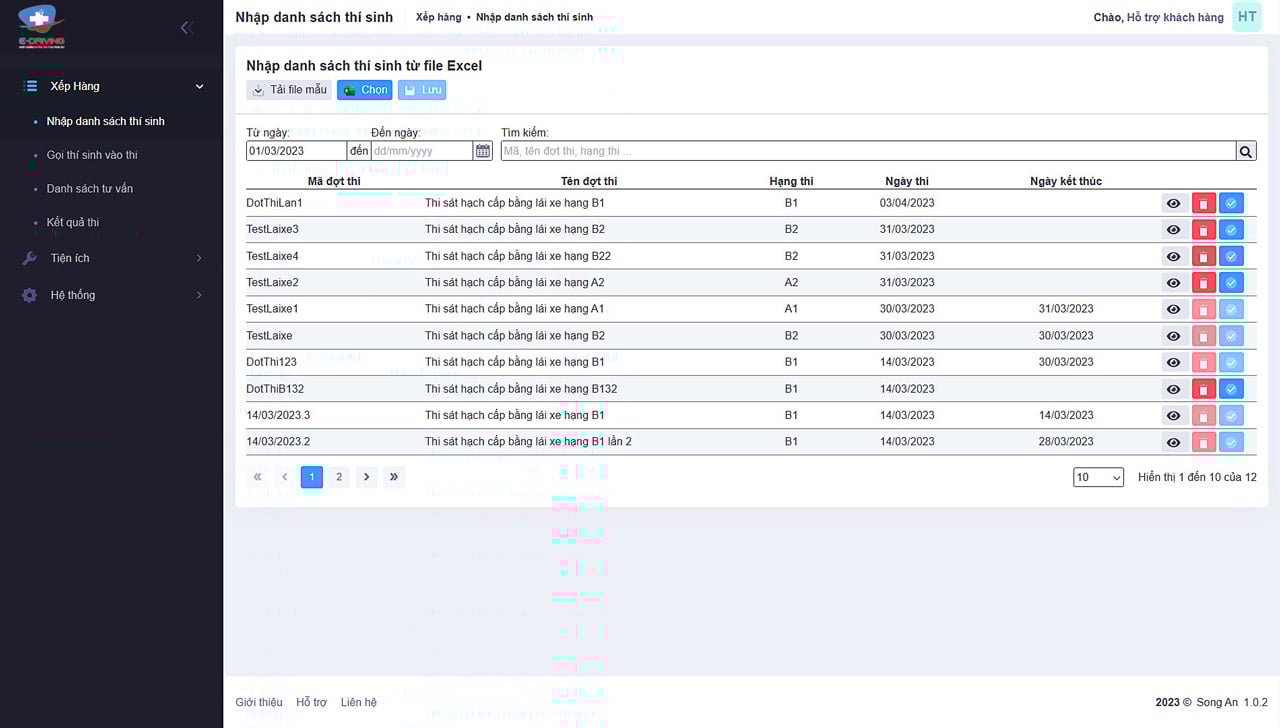Click the Tải file mẫu button
Viewport: 1280px width, 728px height.
[x=288, y=90]
